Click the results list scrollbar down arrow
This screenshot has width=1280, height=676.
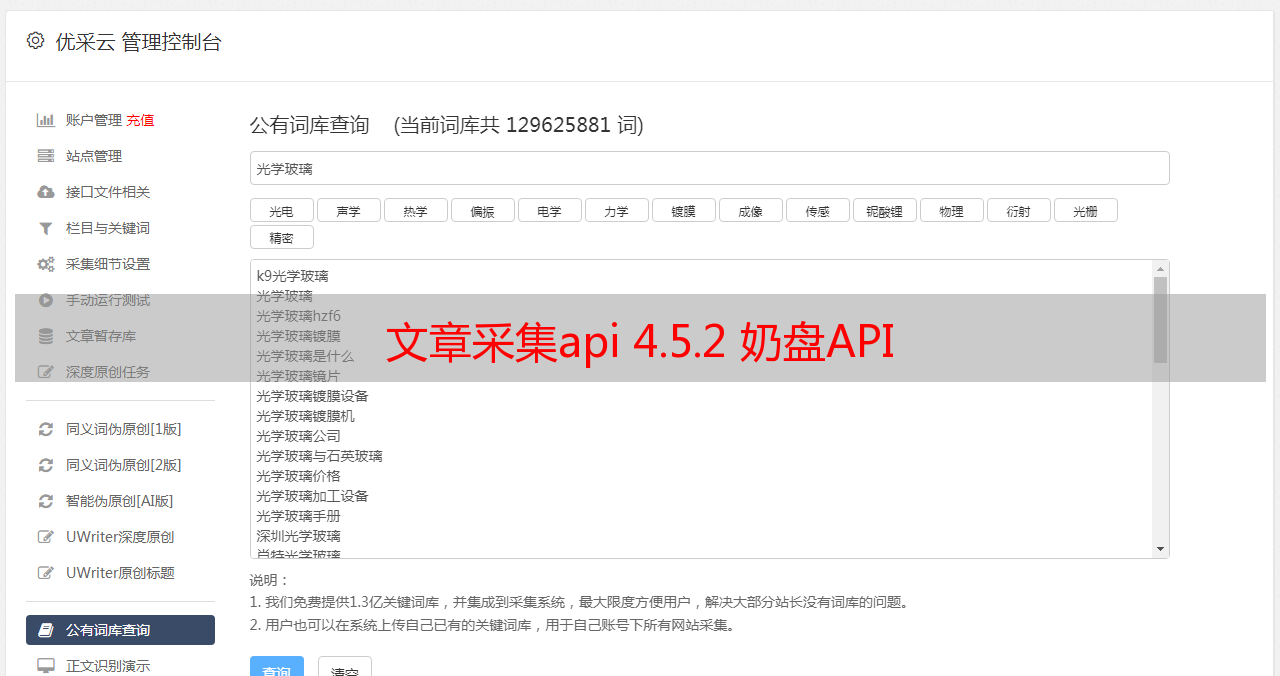pos(1160,549)
